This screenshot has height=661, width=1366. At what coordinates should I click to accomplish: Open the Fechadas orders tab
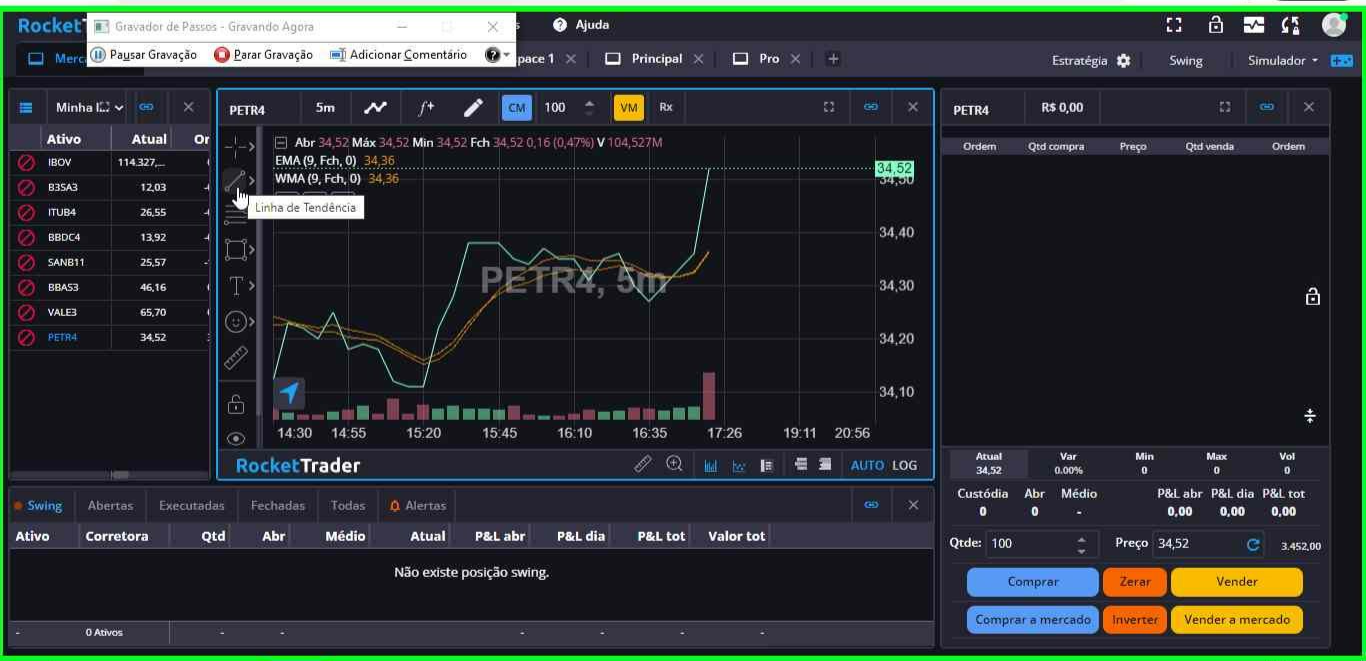point(278,505)
